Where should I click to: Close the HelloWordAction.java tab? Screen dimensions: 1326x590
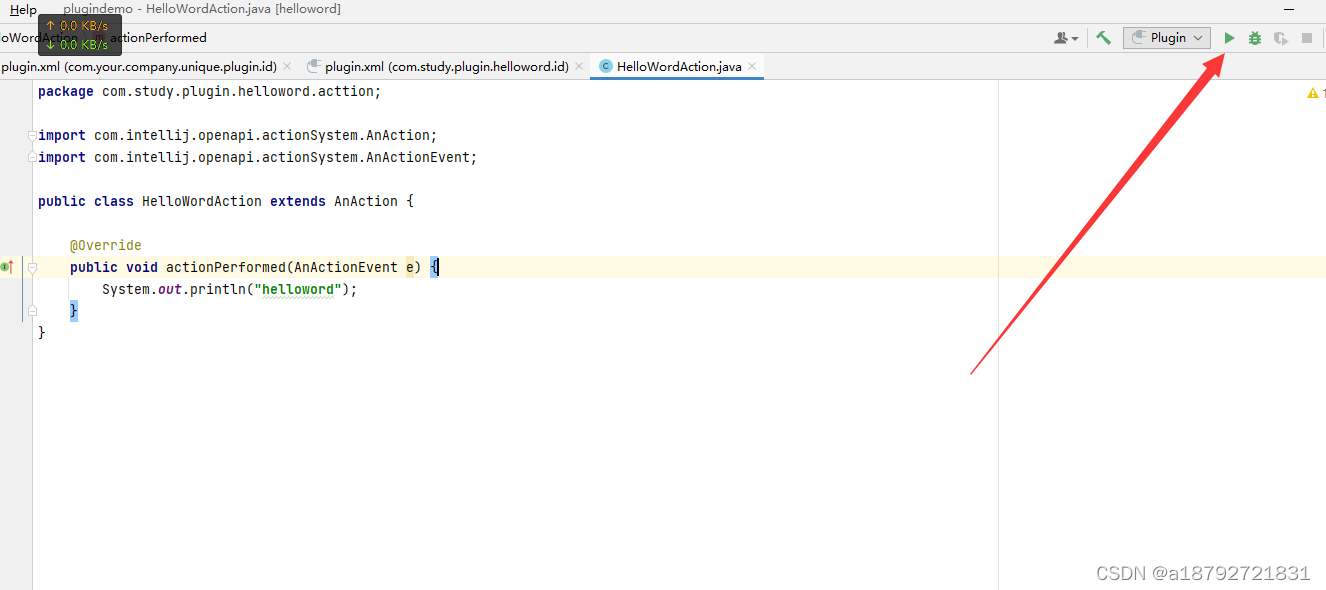(x=752, y=66)
